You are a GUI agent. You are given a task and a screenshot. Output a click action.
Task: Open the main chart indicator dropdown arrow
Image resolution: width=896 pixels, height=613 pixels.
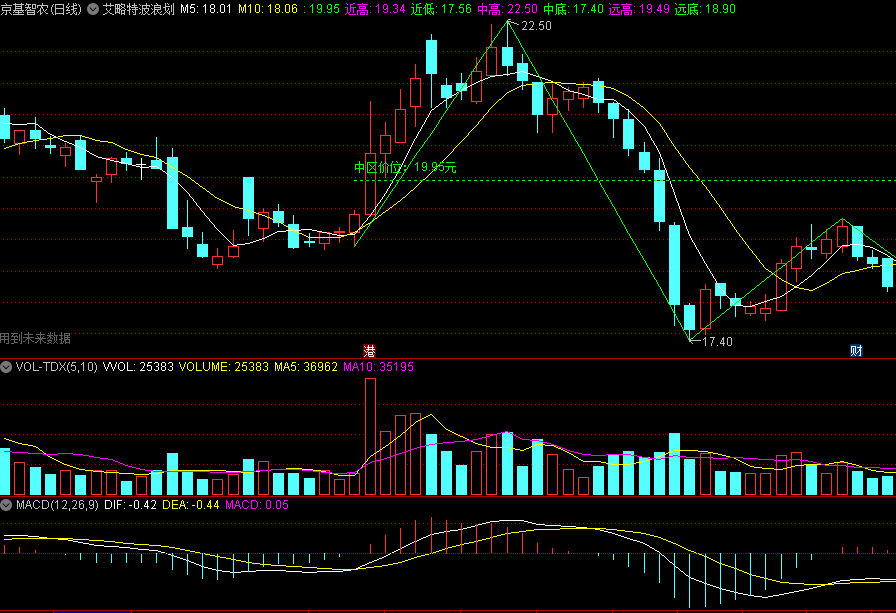(x=93, y=9)
